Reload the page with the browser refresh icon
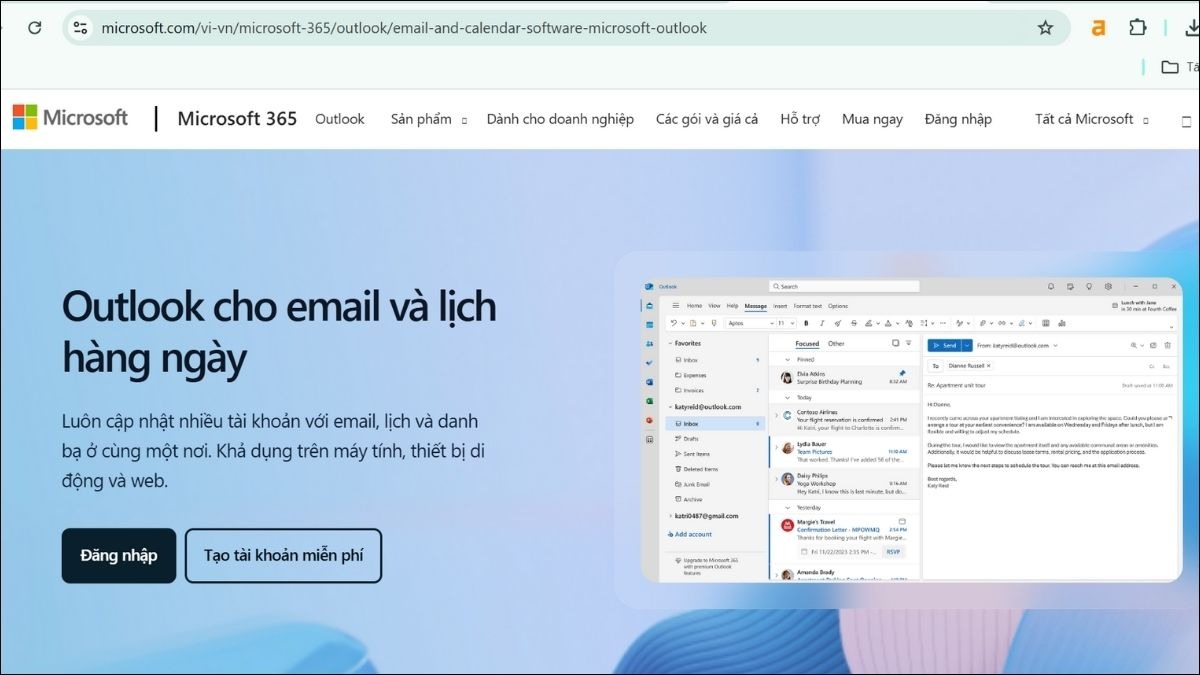Screen dimensions: 1200x675 tap(34, 28)
